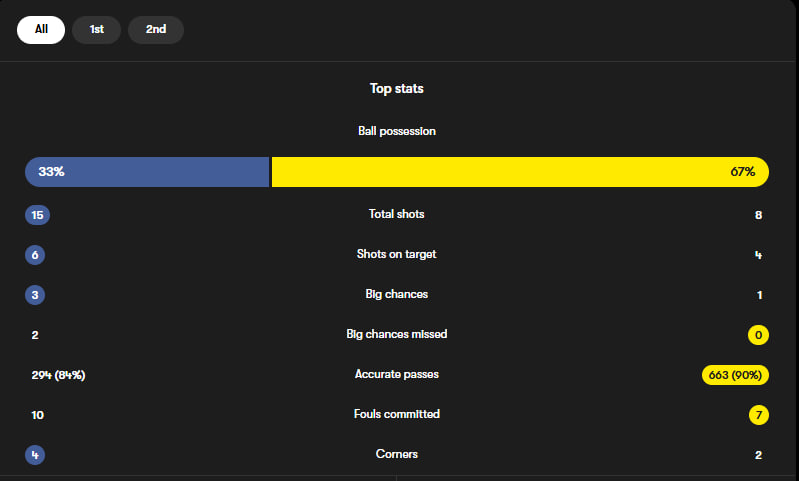The width and height of the screenshot is (799, 481).
Task: Click the Ball possession label
Action: pos(397,131)
